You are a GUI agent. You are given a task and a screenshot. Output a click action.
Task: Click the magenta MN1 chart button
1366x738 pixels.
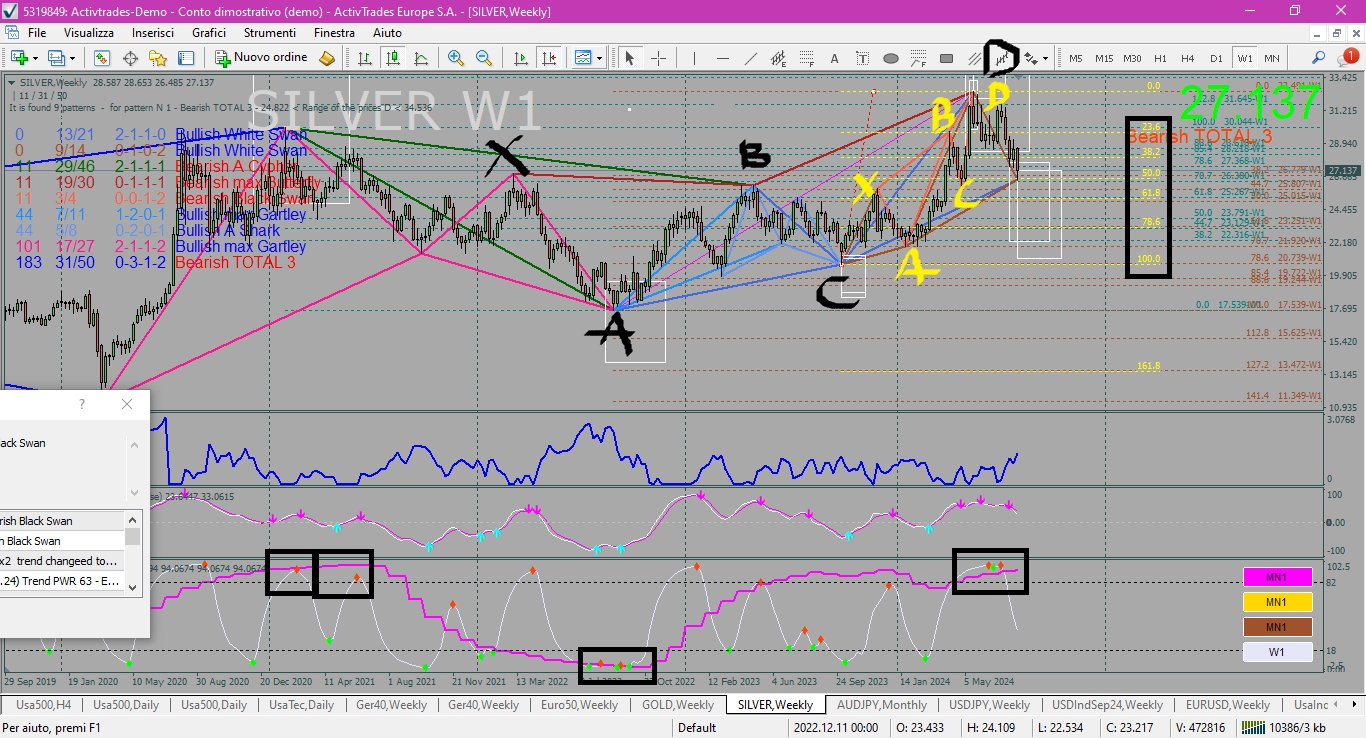pyautogui.click(x=1277, y=577)
